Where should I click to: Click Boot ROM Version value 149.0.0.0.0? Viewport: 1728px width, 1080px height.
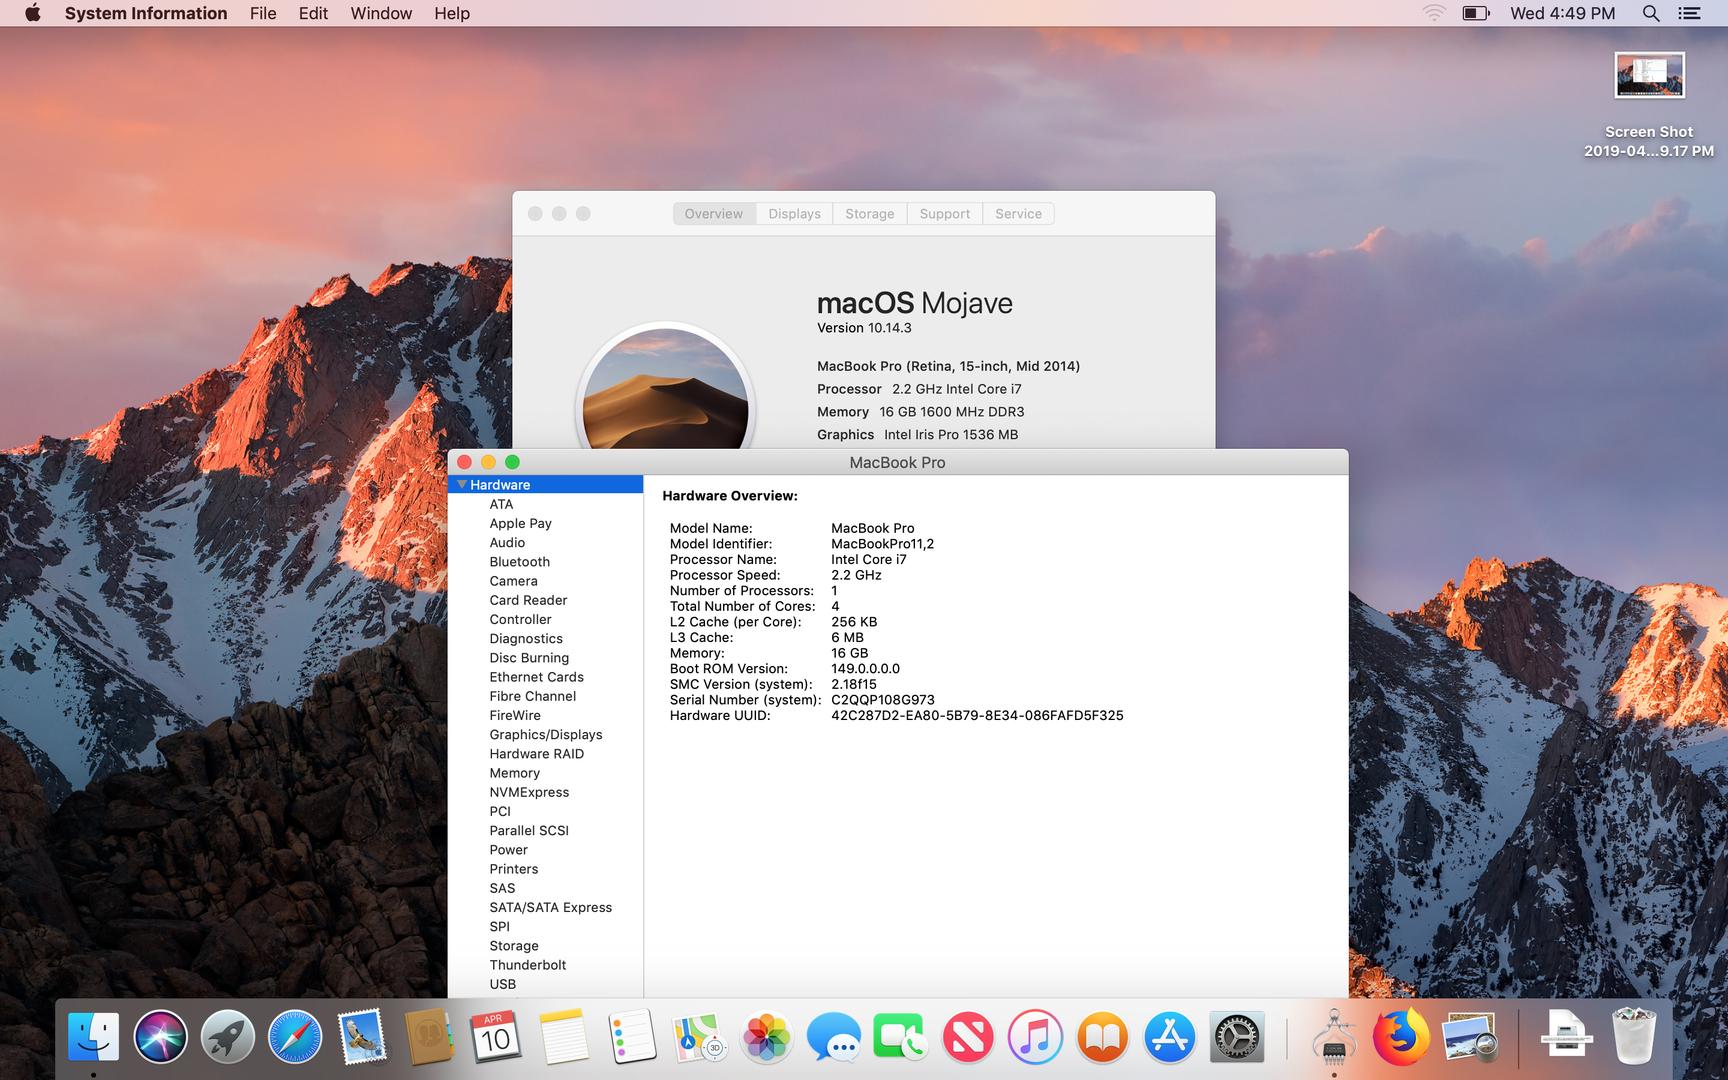coord(865,668)
